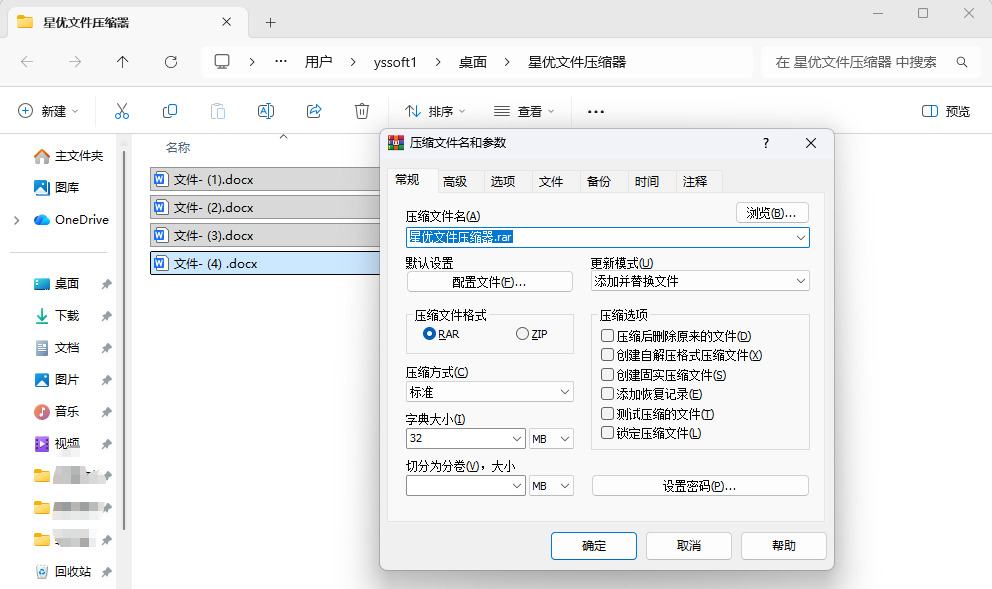Enable 创建自解压格式压缩文件 checkbox
Viewport: 992px width, 589px height.
pos(607,355)
